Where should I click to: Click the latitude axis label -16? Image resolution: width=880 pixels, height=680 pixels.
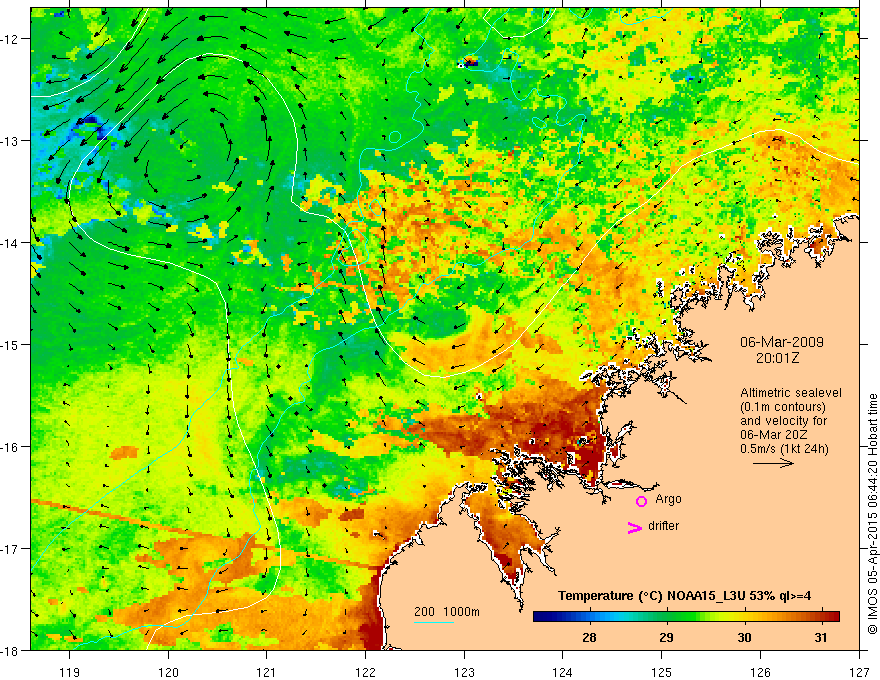tap(11, 447)
